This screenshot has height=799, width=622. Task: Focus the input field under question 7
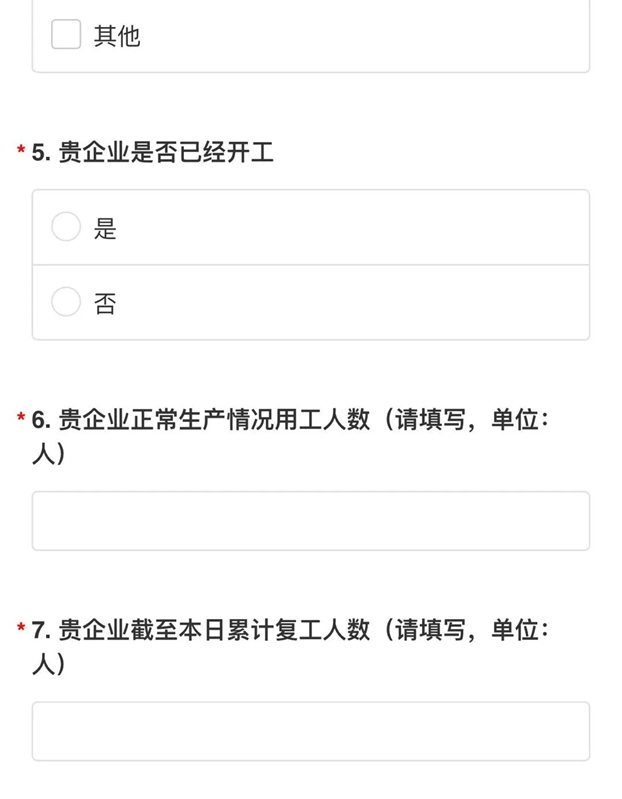click(311, 731)
